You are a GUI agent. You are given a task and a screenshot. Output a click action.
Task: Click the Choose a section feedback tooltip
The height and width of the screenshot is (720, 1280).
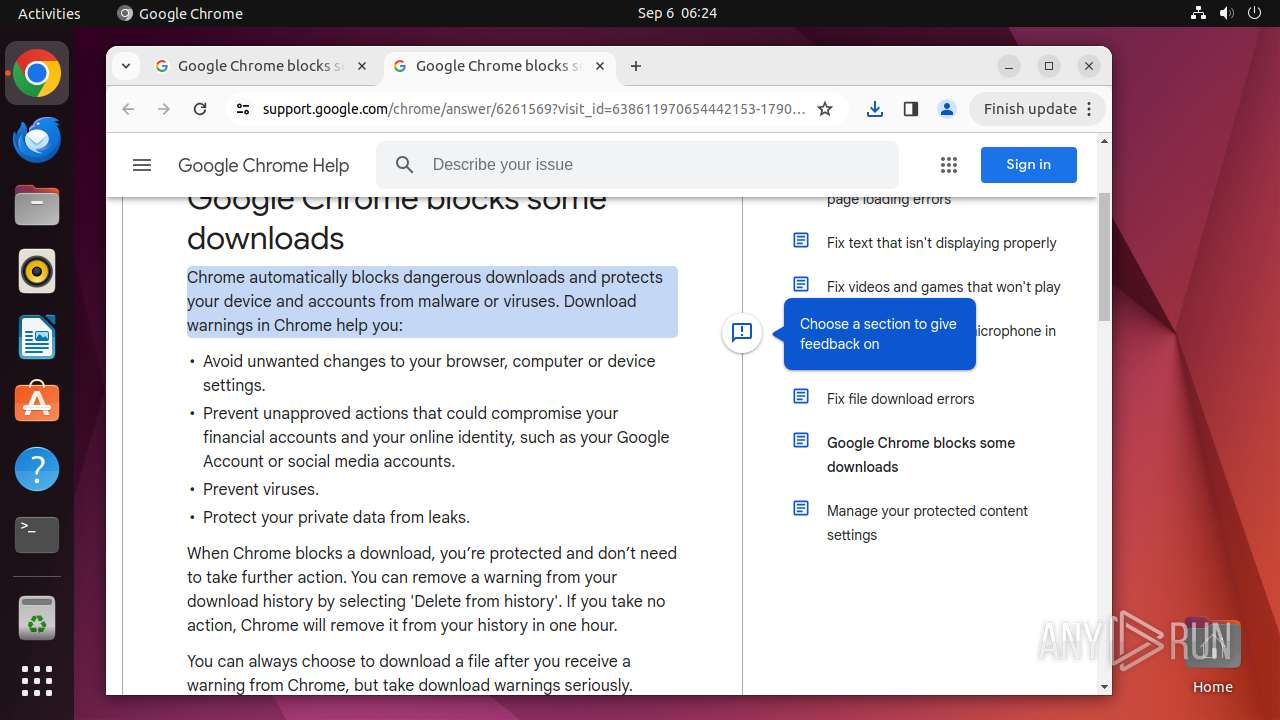(879, 334)
